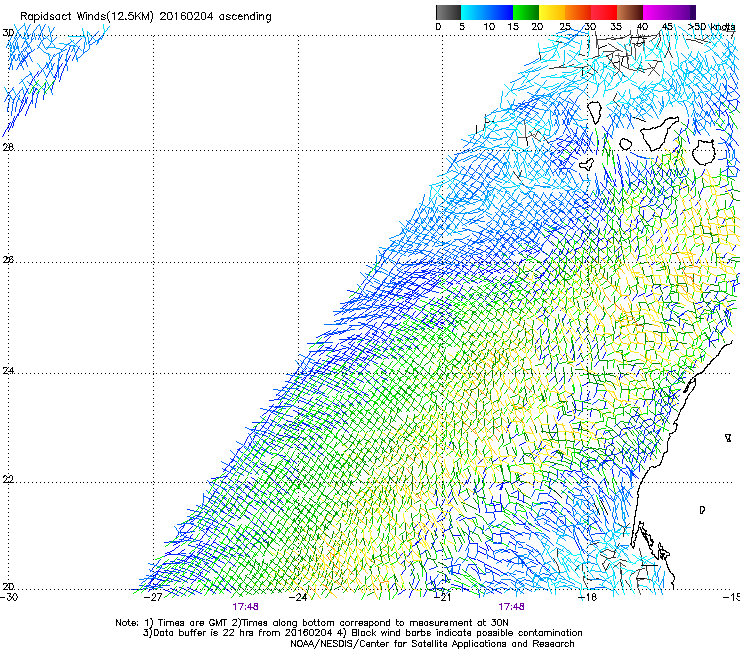740x650 pixels.
Task: Pick the brown 35-40 knots legend swatch
Action: 630,12
